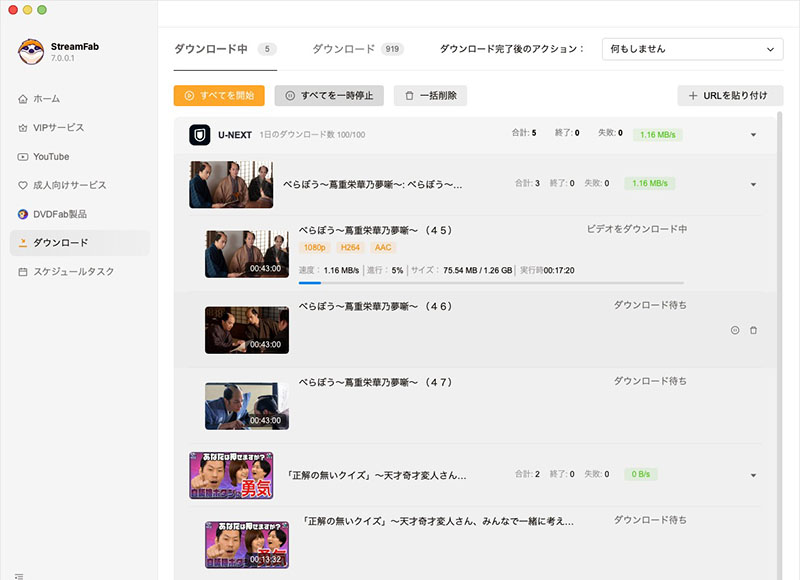Pause episode 46 with its pause icon
Viewport: 800px width, 580px height.
(x=735, y=330)
